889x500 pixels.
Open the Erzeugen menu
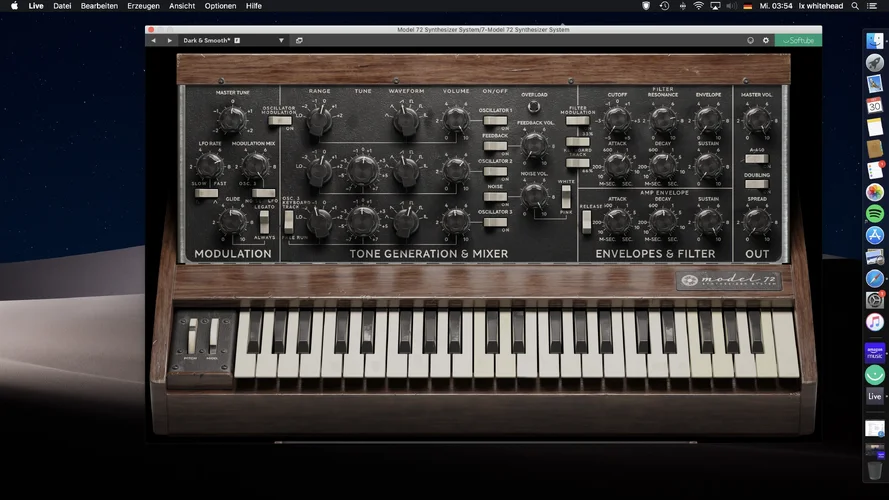click(143, 6)
